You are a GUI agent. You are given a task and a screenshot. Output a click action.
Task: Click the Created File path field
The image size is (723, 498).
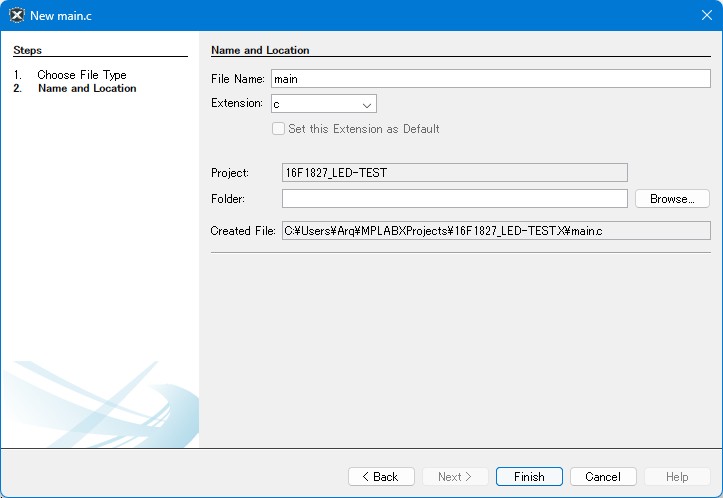(495, 231)
